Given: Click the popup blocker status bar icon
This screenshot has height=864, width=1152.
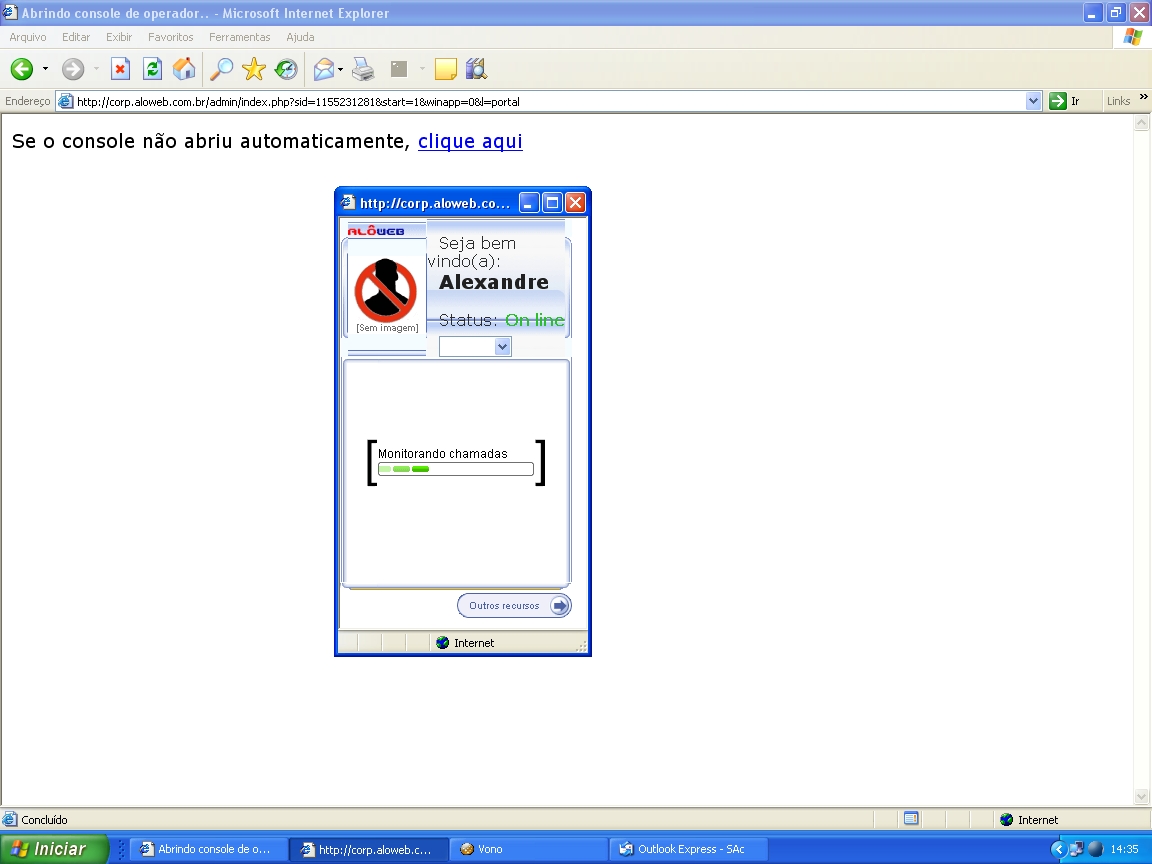Looking at the screenshot, I should point(911,818).
